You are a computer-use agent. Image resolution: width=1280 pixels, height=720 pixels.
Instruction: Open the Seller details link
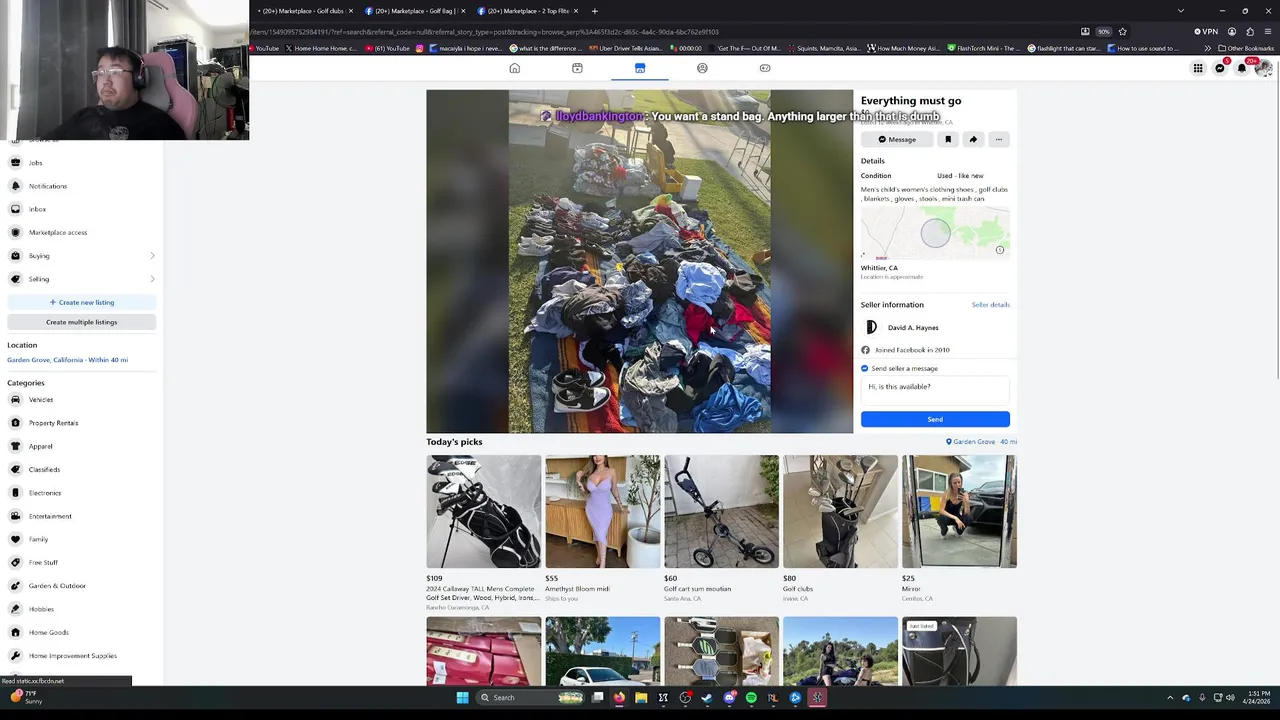coord(990,304)
